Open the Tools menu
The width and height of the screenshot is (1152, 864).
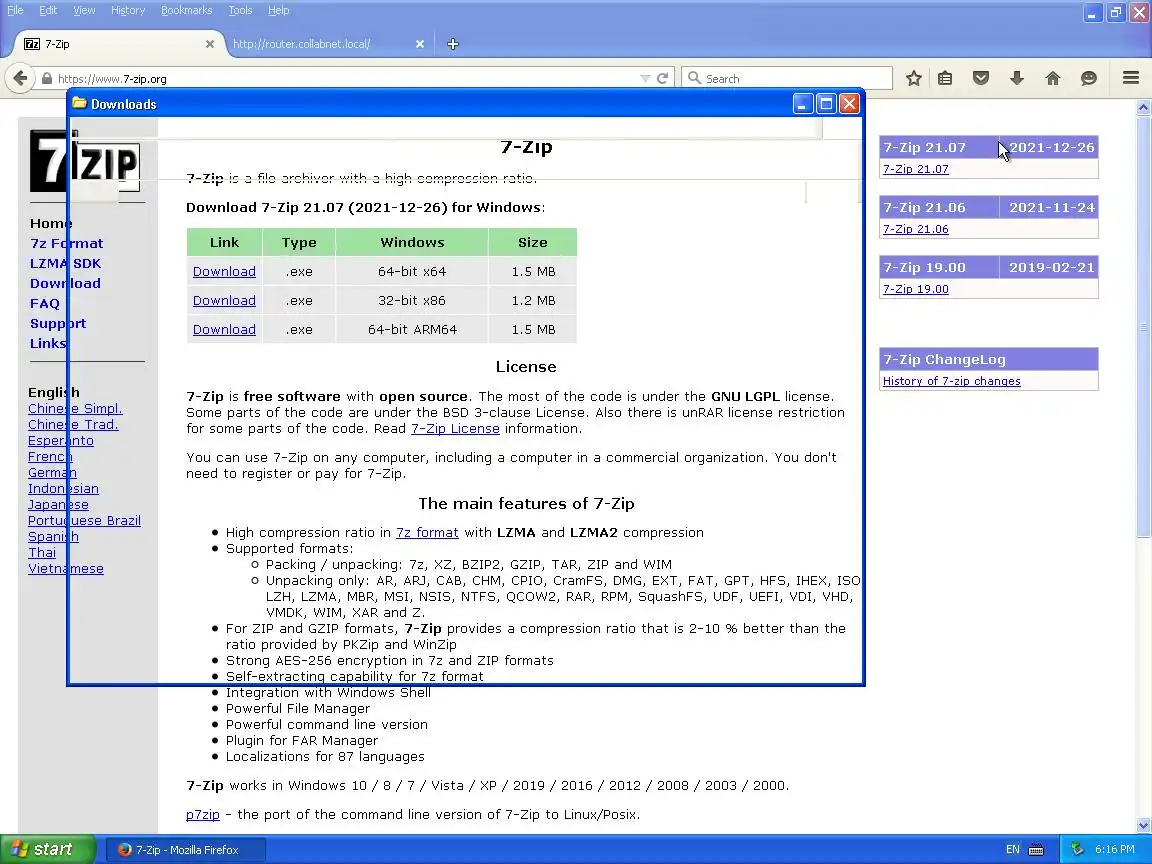pyautogui.click(x=240, y=10)
